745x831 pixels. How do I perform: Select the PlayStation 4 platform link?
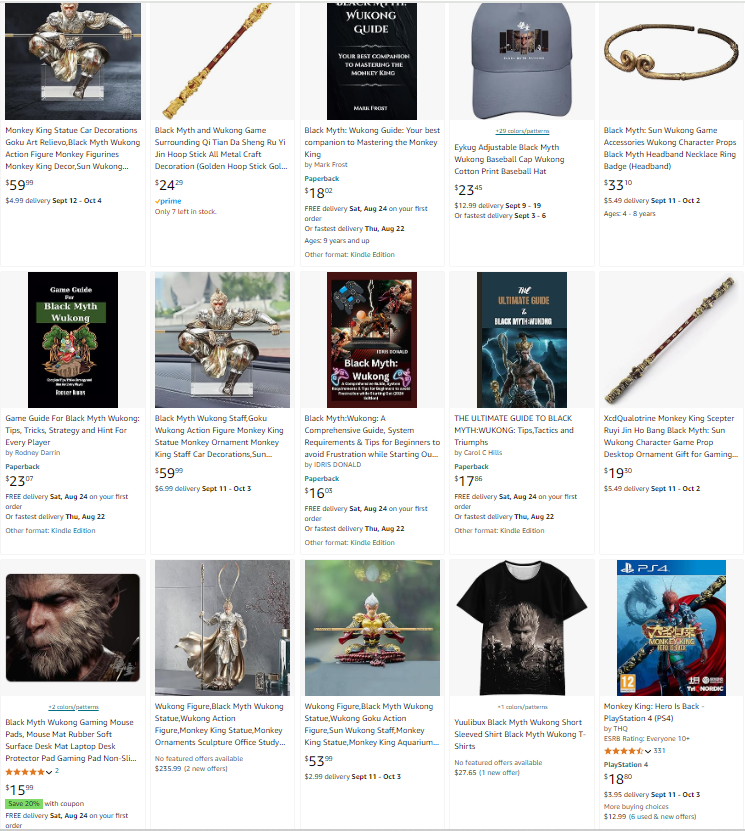(626, 764)
